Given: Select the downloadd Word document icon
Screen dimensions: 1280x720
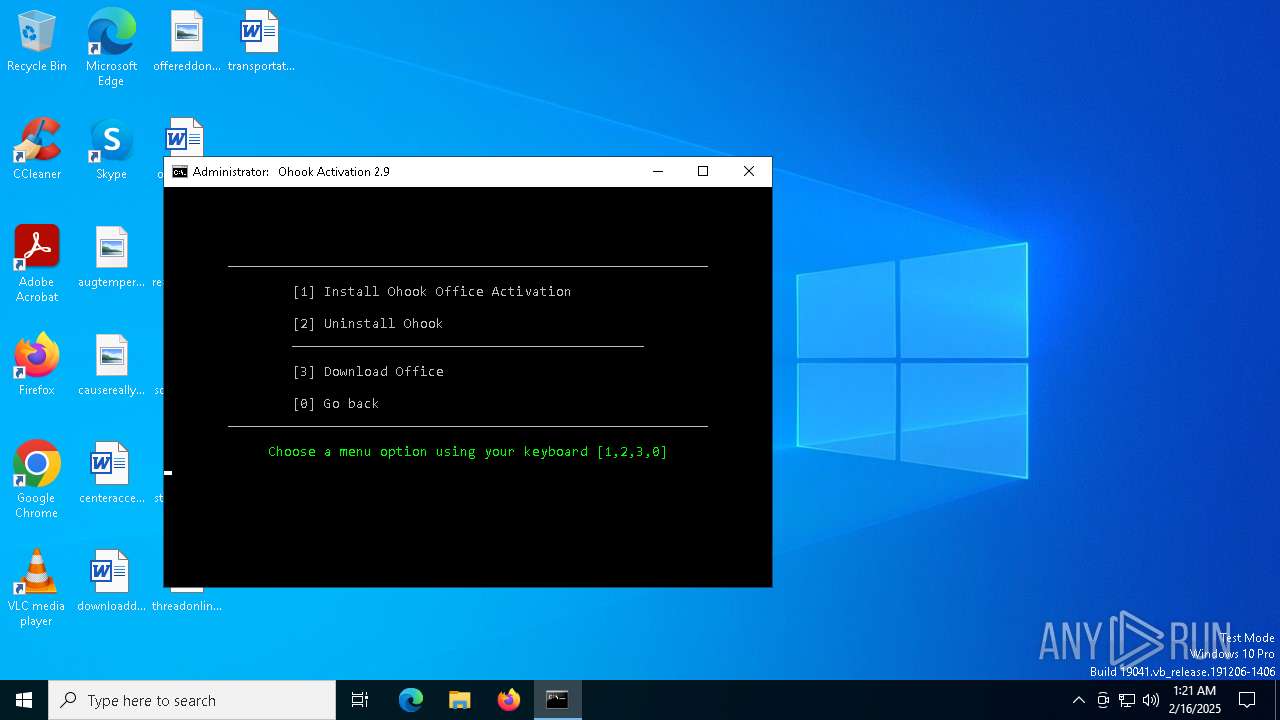Looking at the screenshot, I should point(111,581).
